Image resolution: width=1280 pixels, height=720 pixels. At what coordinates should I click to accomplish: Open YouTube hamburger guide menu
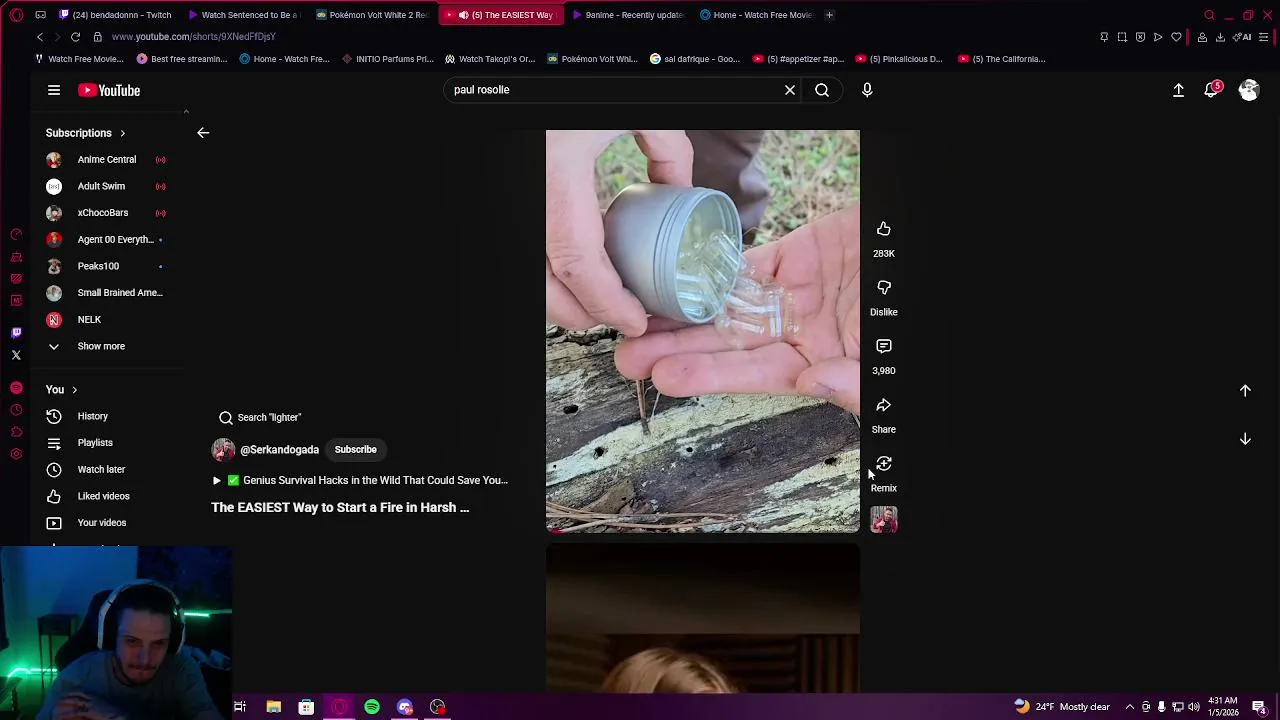pos(54,90)
